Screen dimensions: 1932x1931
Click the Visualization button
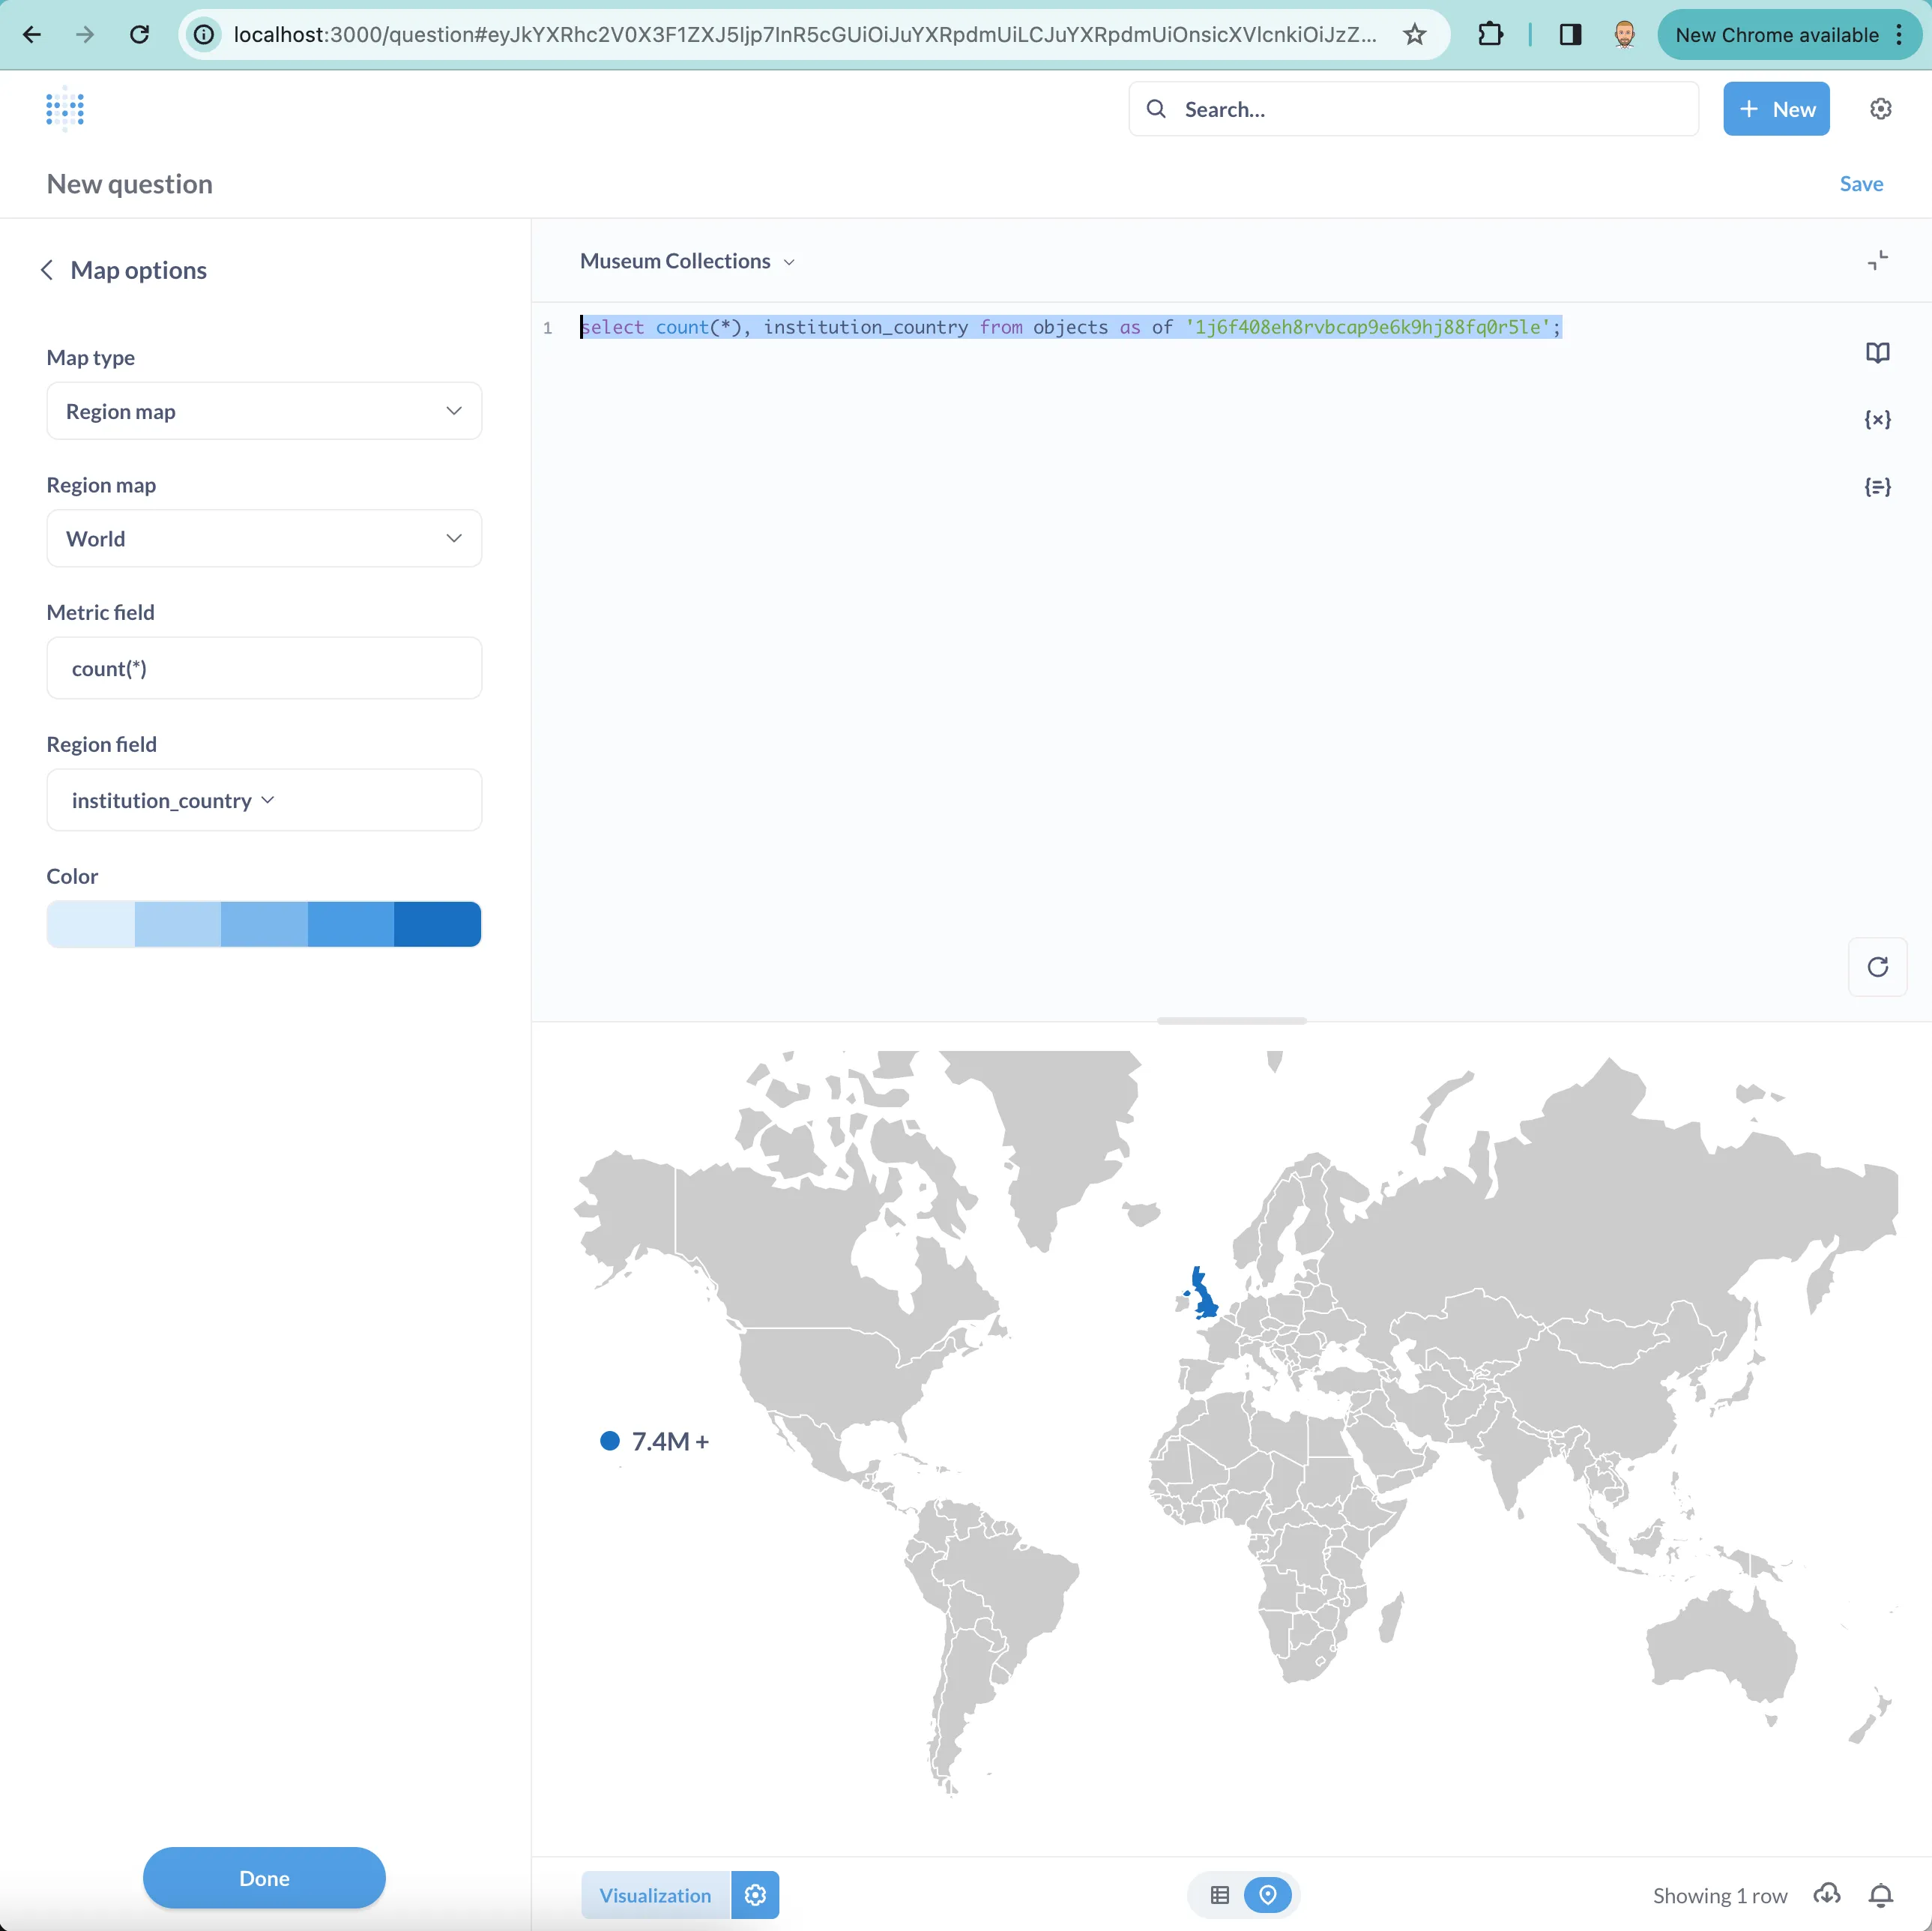(x=655, y=1895)
